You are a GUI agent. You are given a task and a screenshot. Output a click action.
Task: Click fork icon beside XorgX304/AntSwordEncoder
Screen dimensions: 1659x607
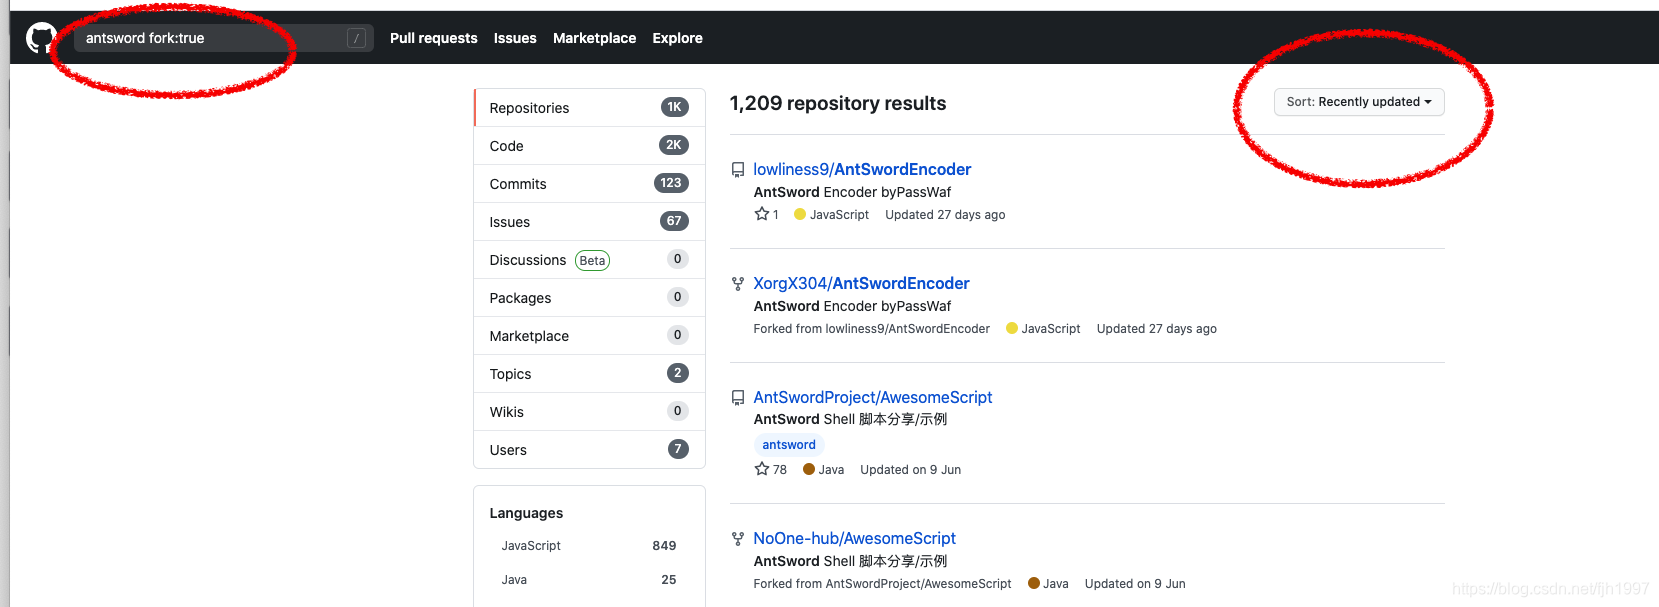pyautogui.click(x=738, y=284)
